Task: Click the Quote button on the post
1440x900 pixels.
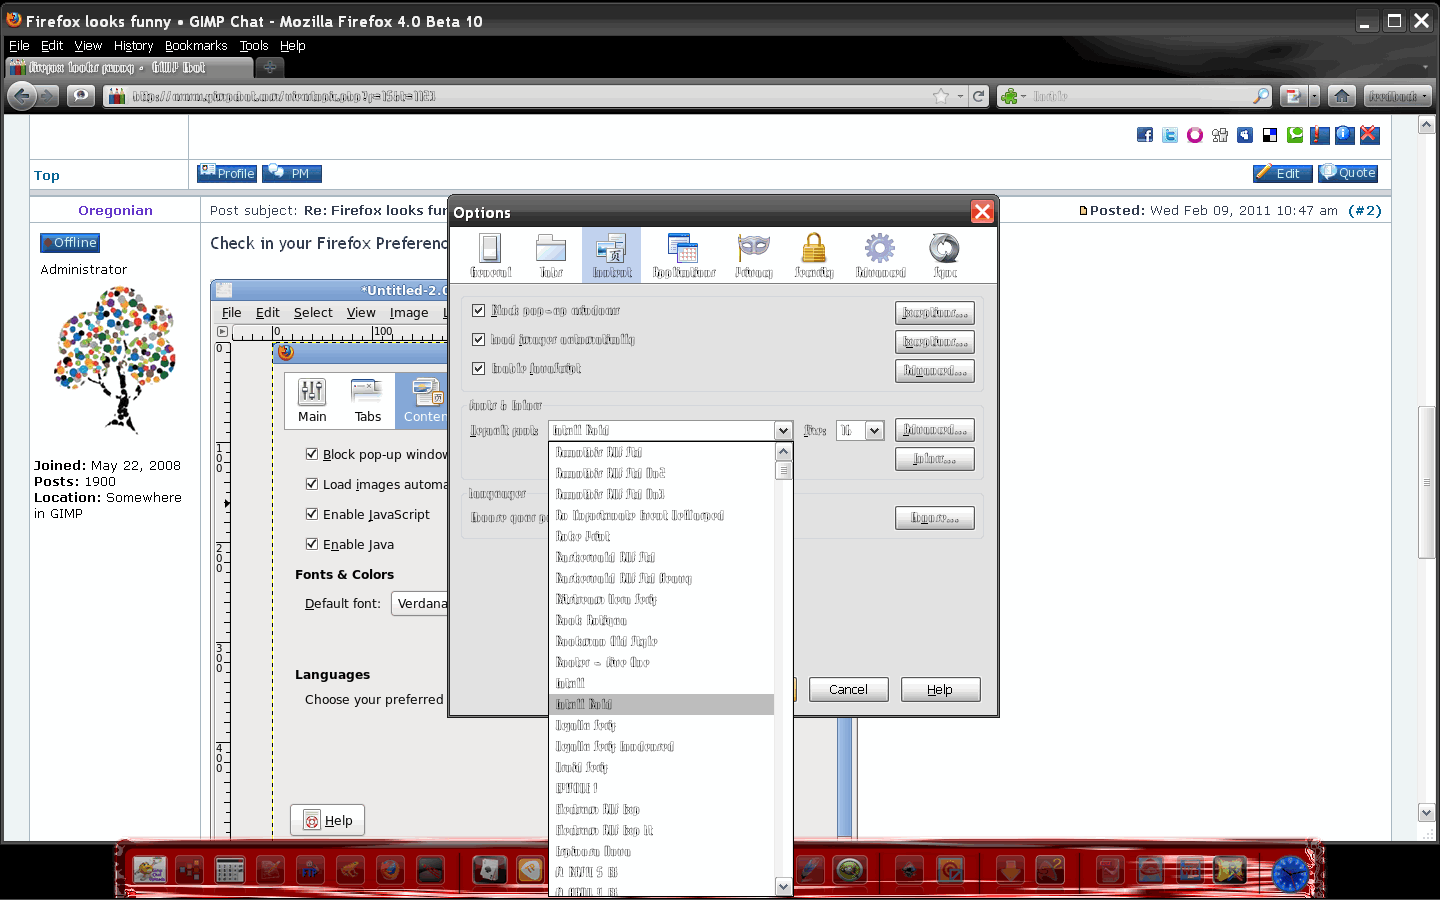Action: coord(1348,173)
